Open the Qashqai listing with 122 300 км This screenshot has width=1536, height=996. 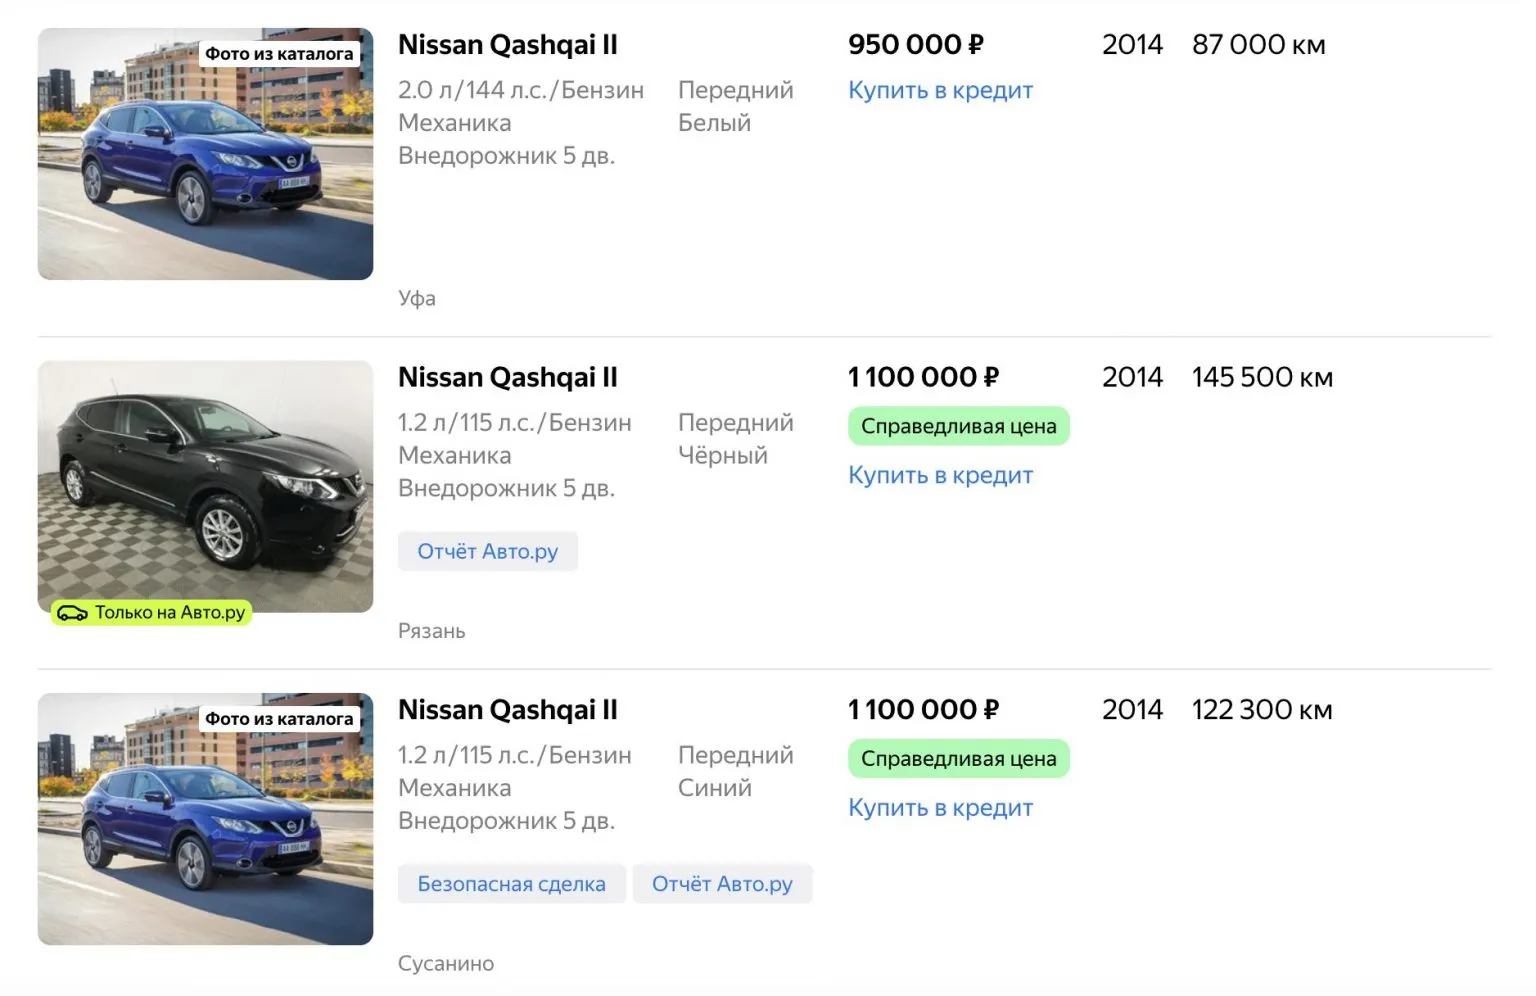pyautogui.click(x=507, y=710)
